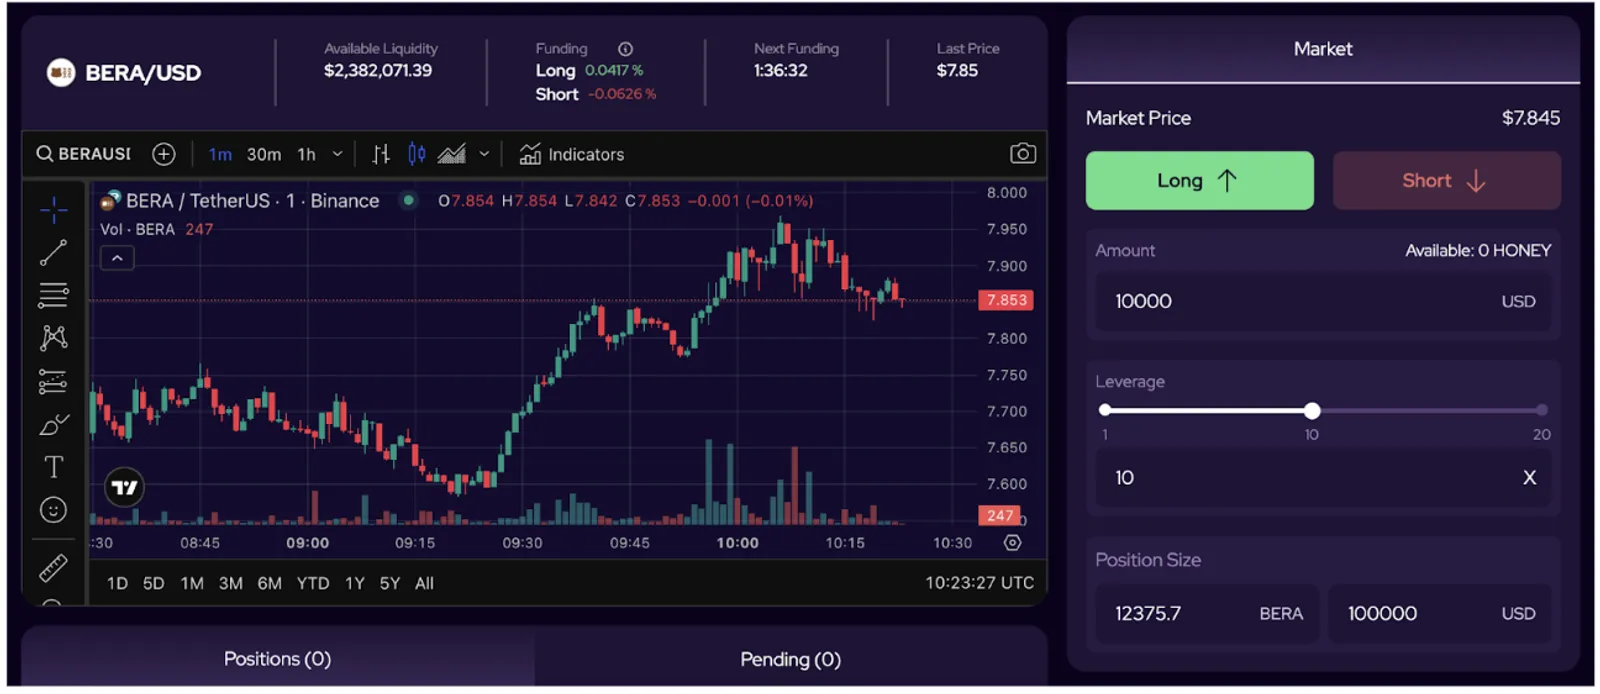Image resolution: width=1600 pixels, height=694 pixels.
Task: Expand the time interval dropdown arrow
Action: pyautogui.click(x=338, y=154)
